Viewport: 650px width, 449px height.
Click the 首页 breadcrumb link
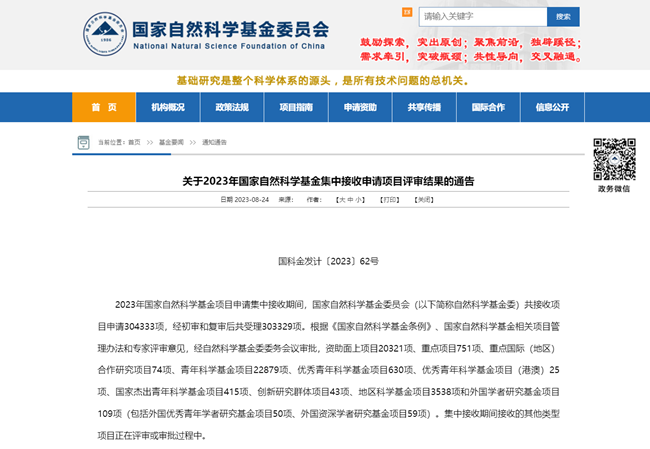[134, 142]
